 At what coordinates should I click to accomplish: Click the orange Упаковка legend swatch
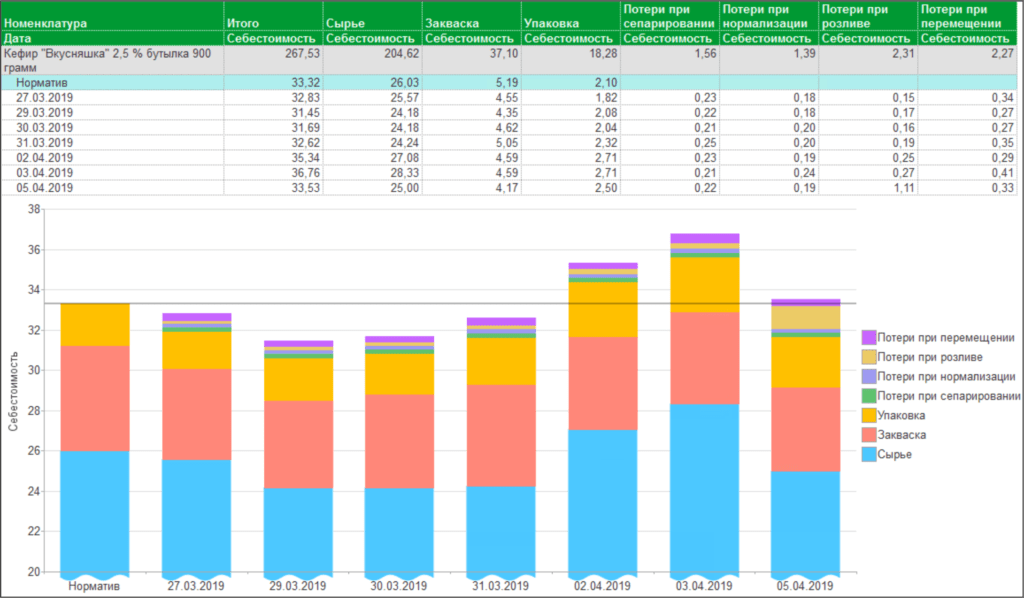[x=869, y=415]
